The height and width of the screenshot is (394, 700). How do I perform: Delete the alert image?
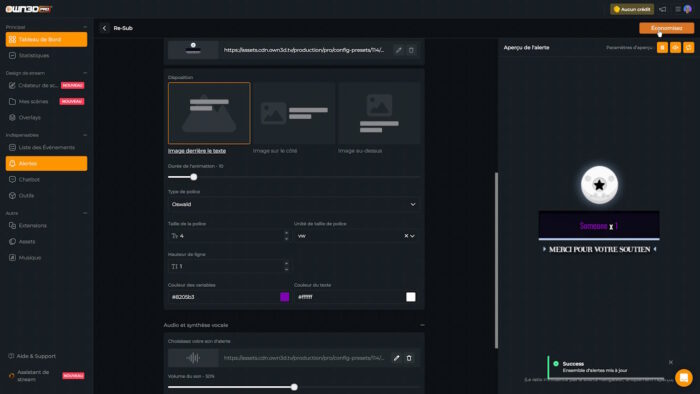click(411, 50)
